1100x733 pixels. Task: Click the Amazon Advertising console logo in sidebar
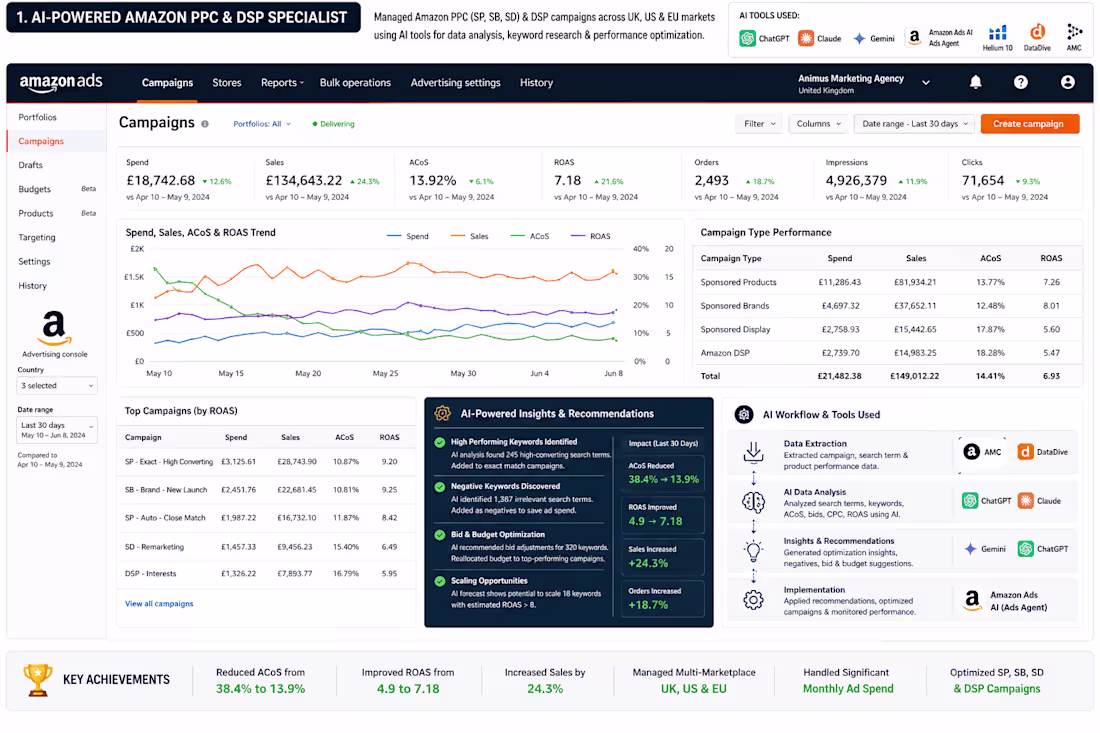click(x=54, y=328)
